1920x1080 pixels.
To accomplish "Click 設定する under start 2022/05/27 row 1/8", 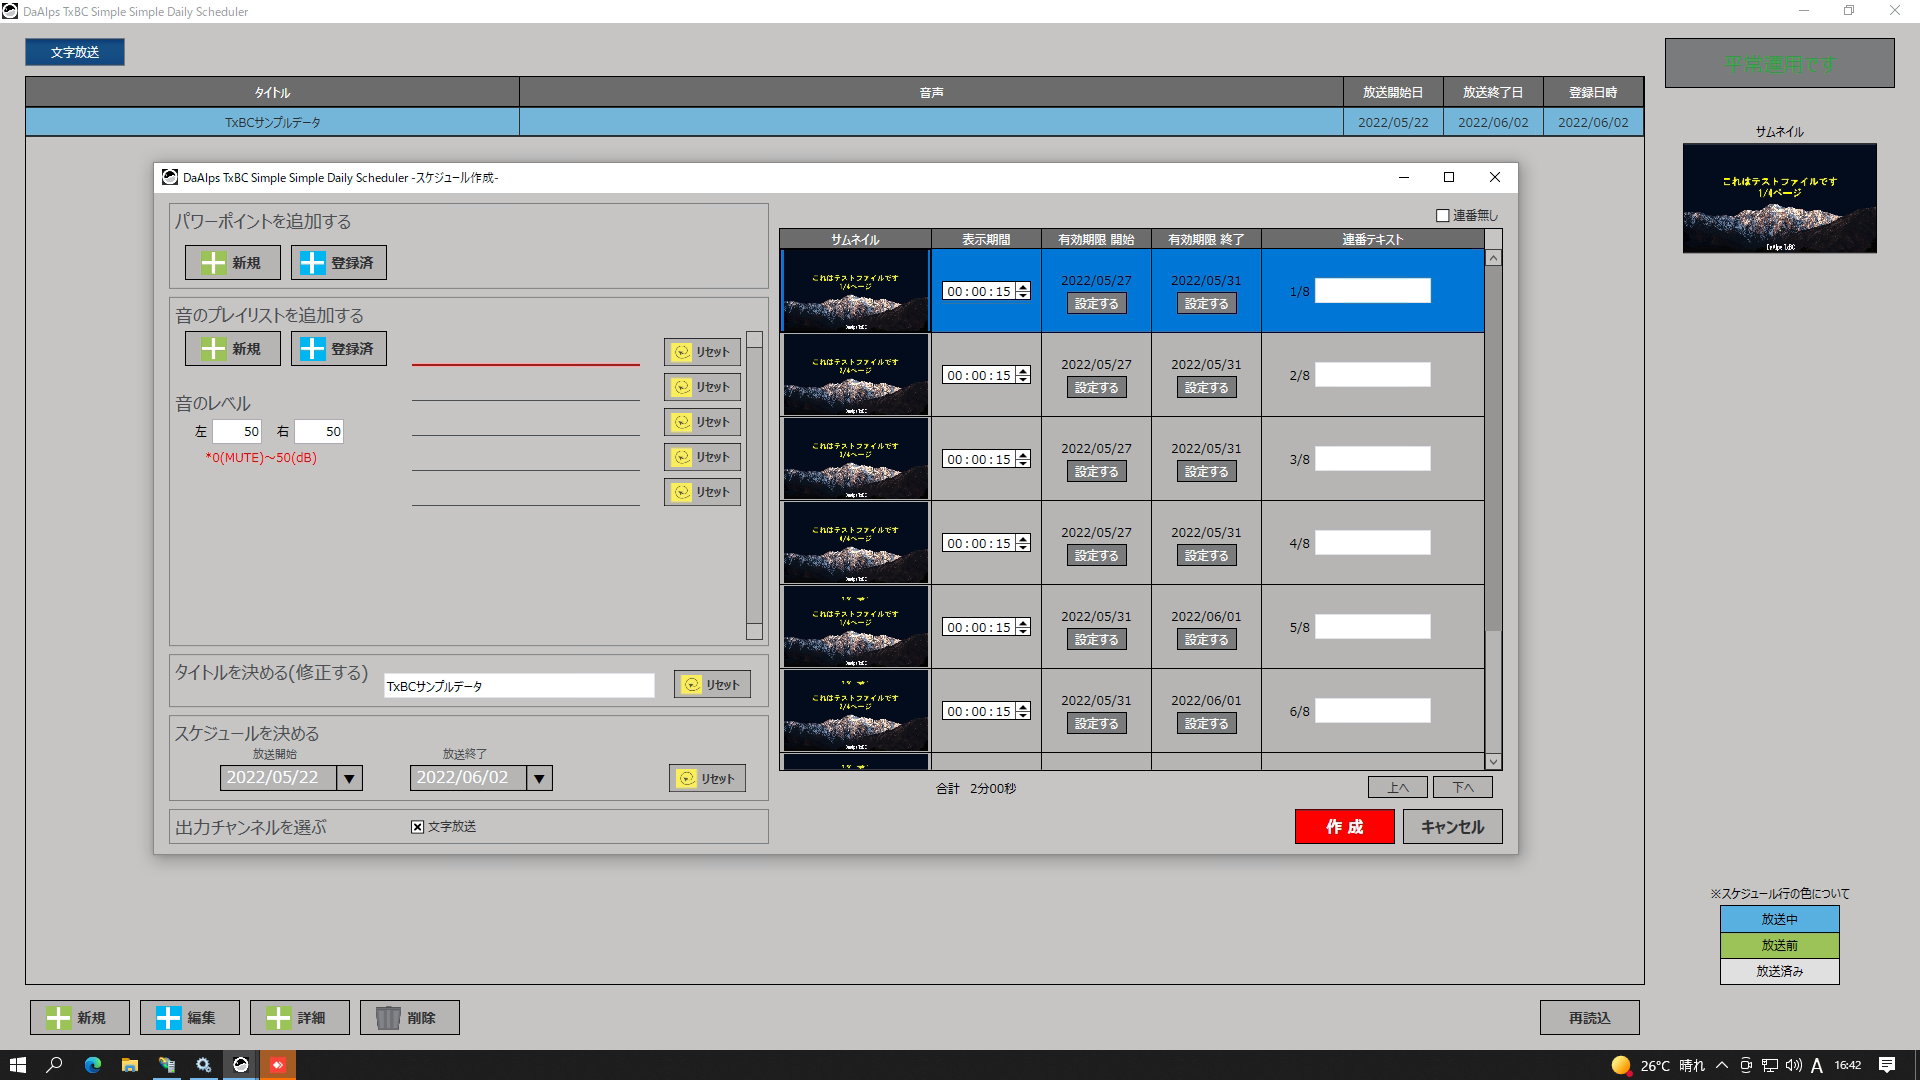I will [1096, 304].
